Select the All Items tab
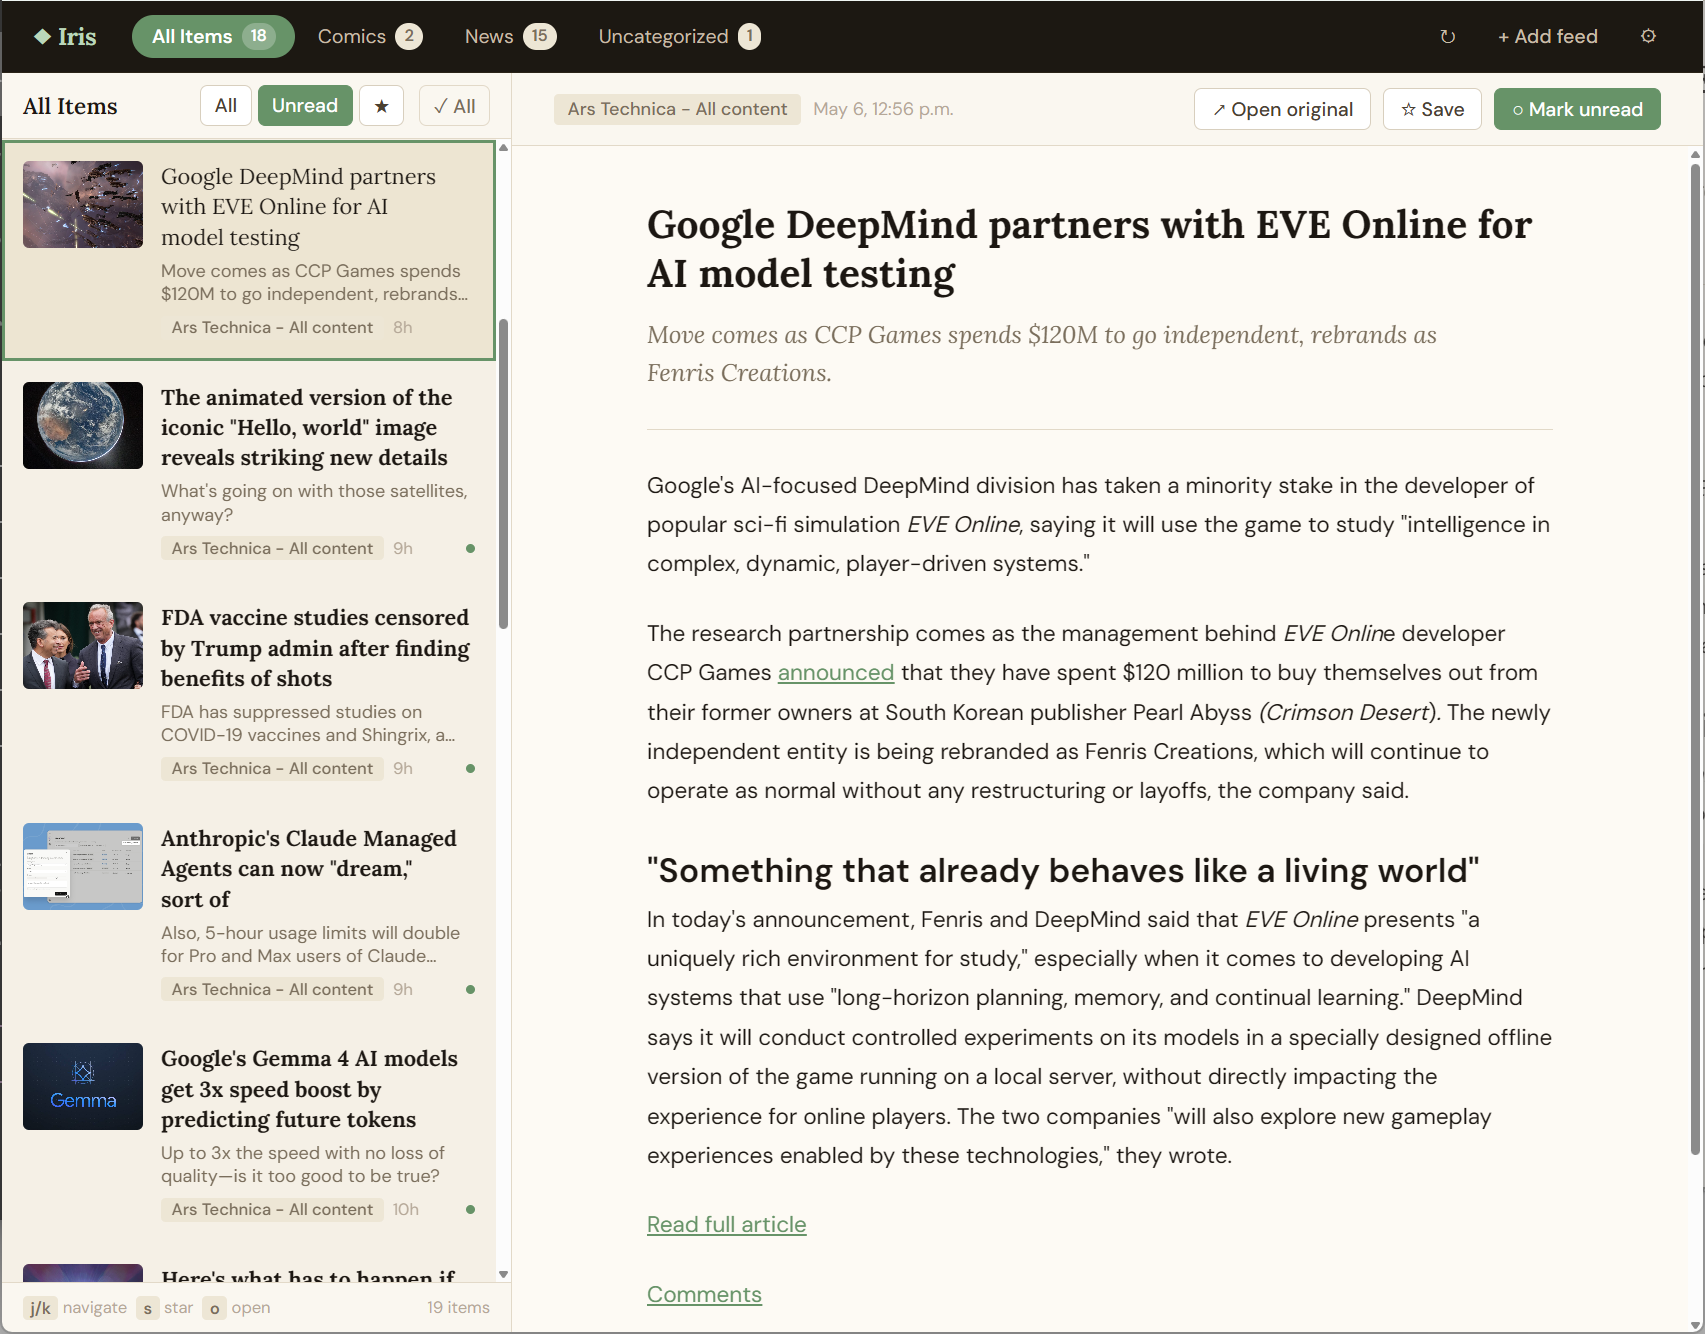This screenshot has height=1334, width=1705. [213, 36]
